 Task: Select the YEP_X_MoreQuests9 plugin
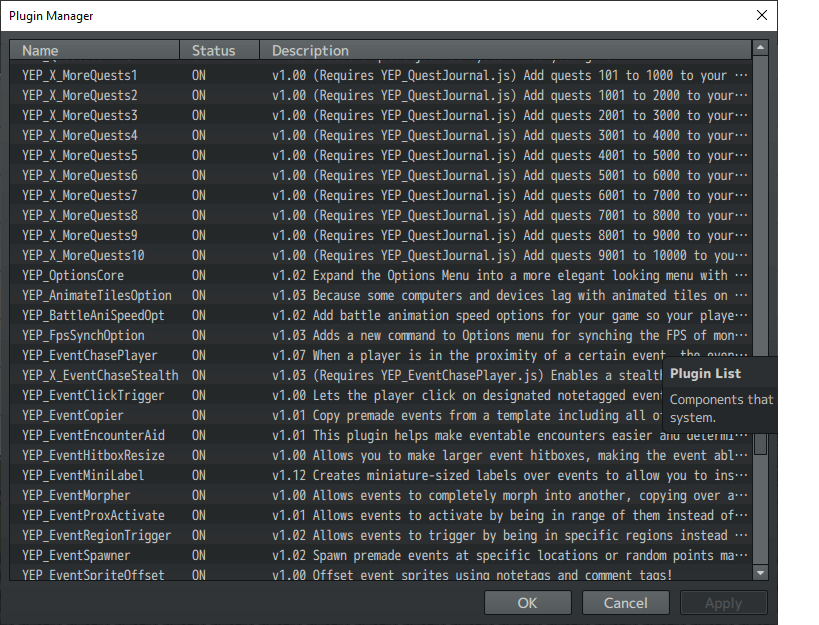(x=381, y=235)
